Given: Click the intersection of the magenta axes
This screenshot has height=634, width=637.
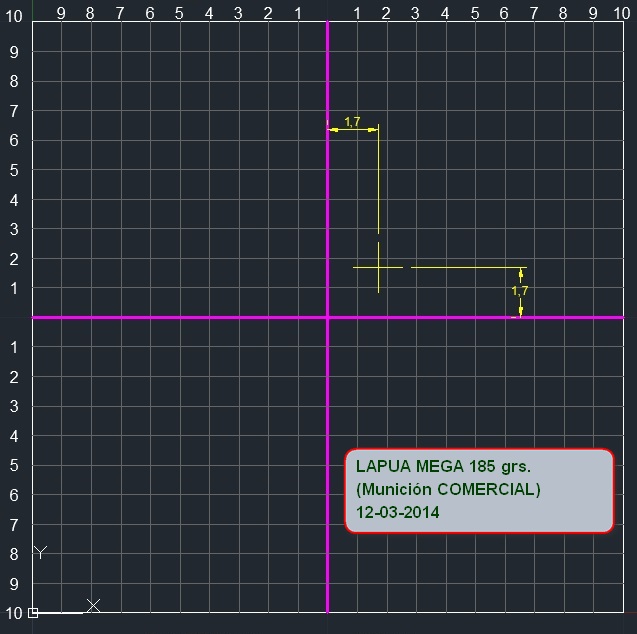Looking at the screenshot, I should [327, 317].
